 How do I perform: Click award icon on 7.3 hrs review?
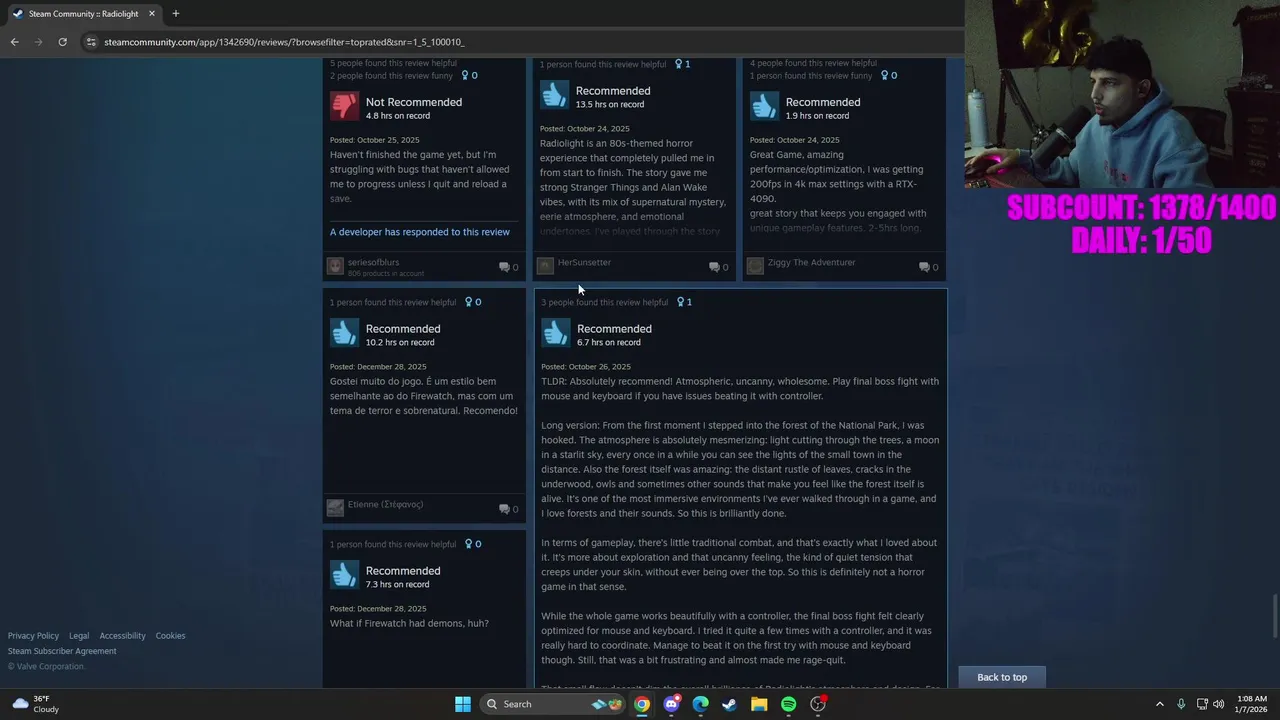472,544
